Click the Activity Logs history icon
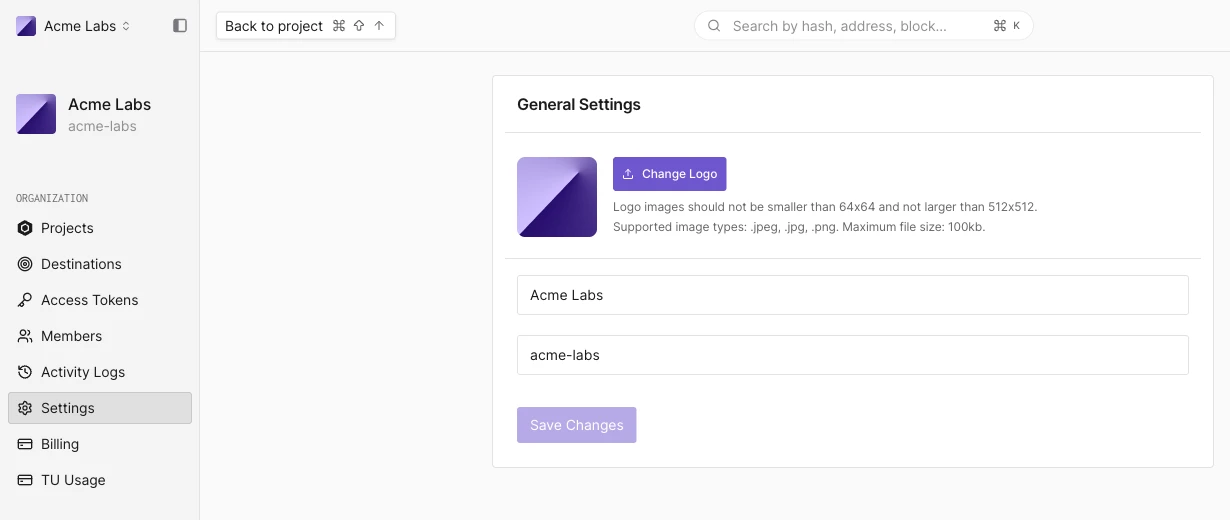This screenshot has width=1230, height=520. point(25,372)
